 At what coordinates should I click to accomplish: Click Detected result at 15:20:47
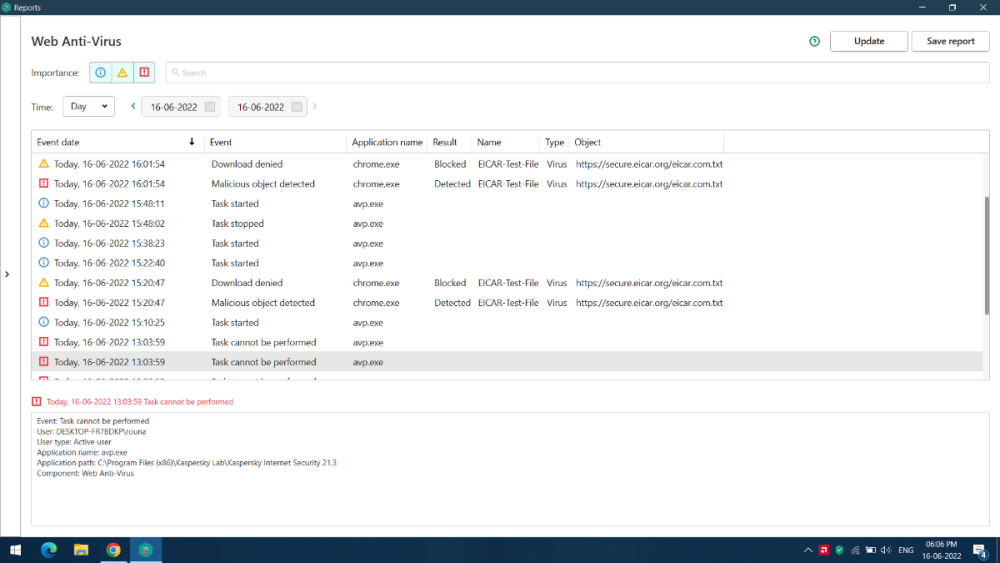[452, 302]
